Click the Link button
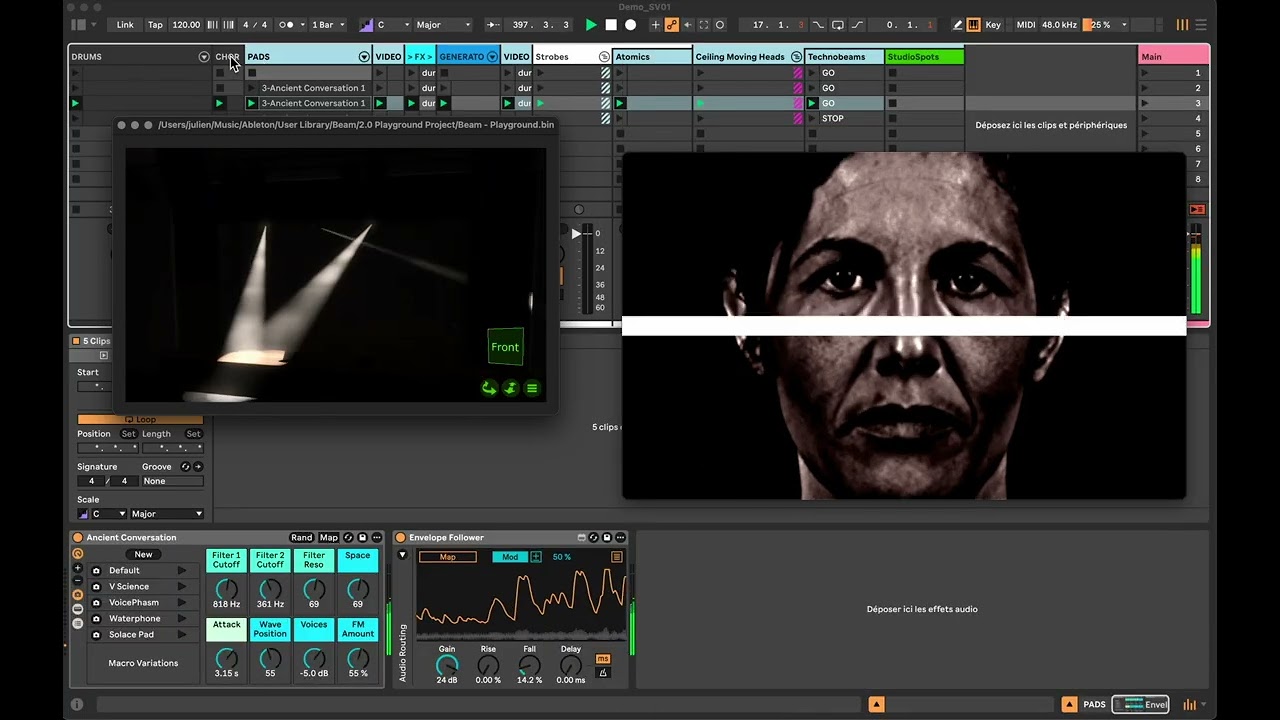1280x720 pixels. click(x=125, y=25)
